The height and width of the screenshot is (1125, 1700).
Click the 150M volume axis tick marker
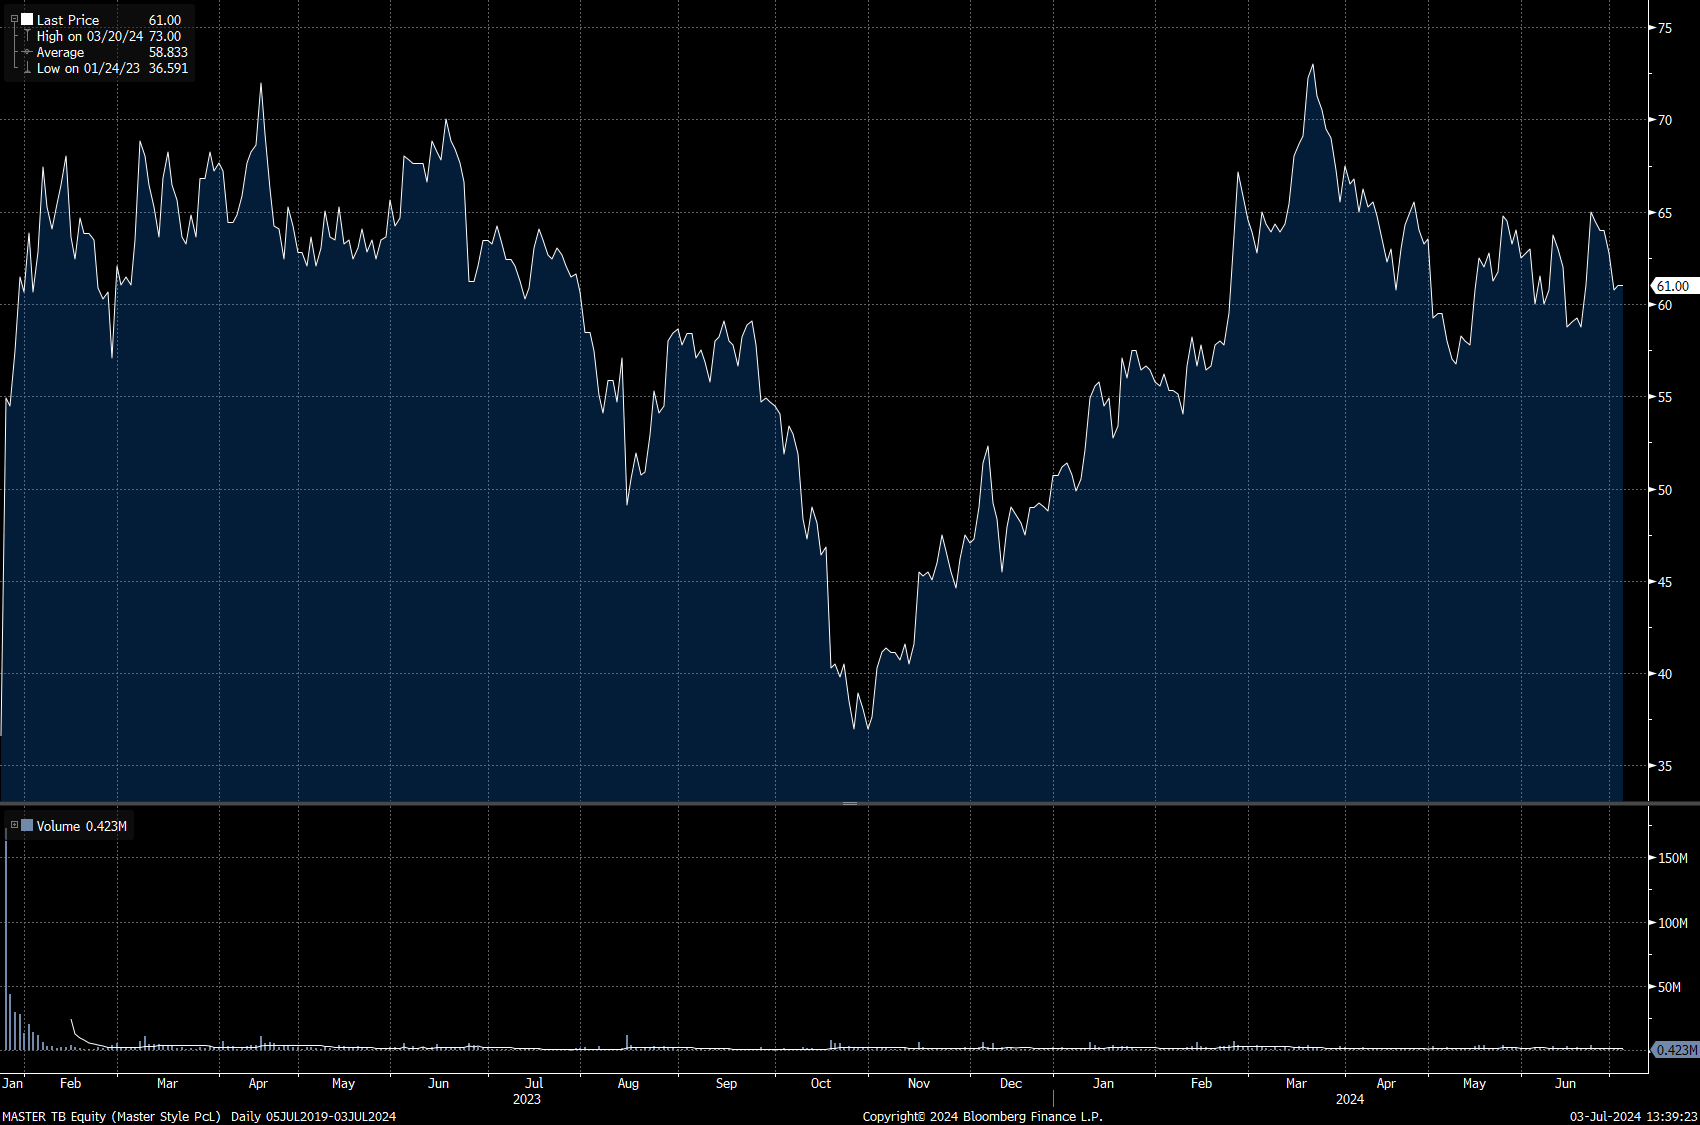click(x=1672, y=858)
